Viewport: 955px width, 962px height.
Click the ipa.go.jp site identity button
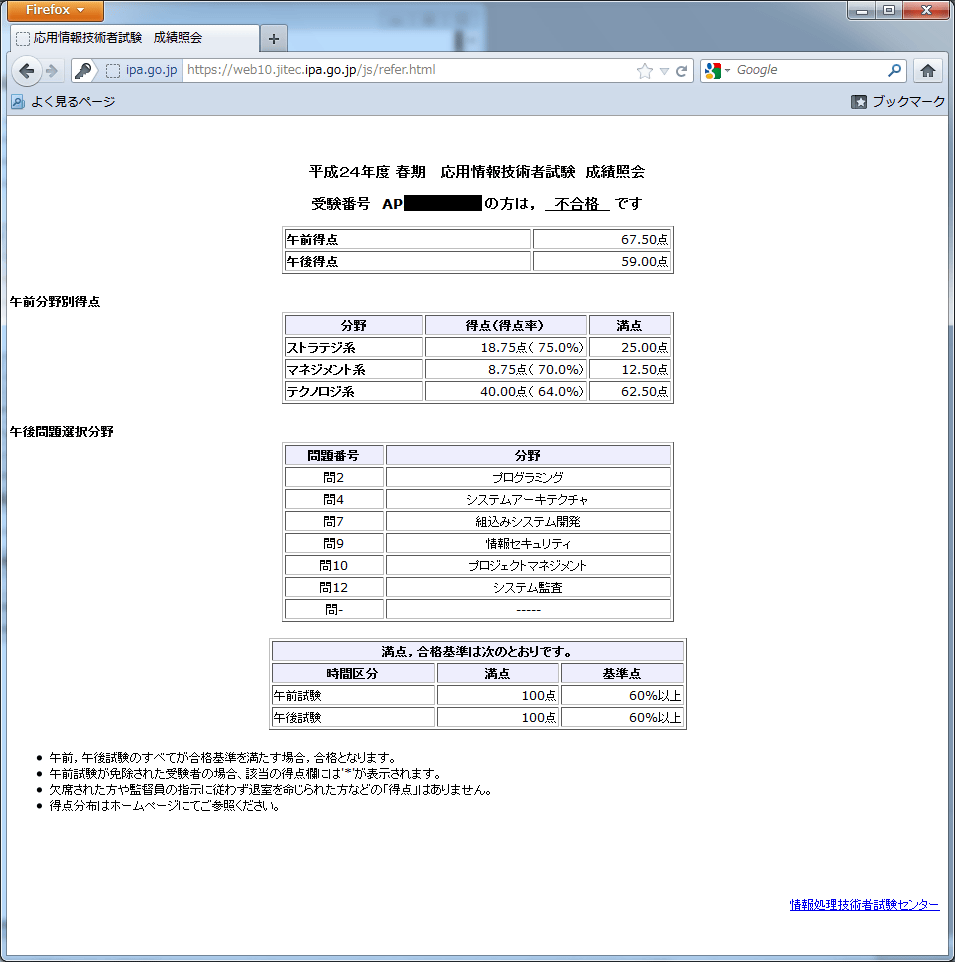tap(142, 71)
